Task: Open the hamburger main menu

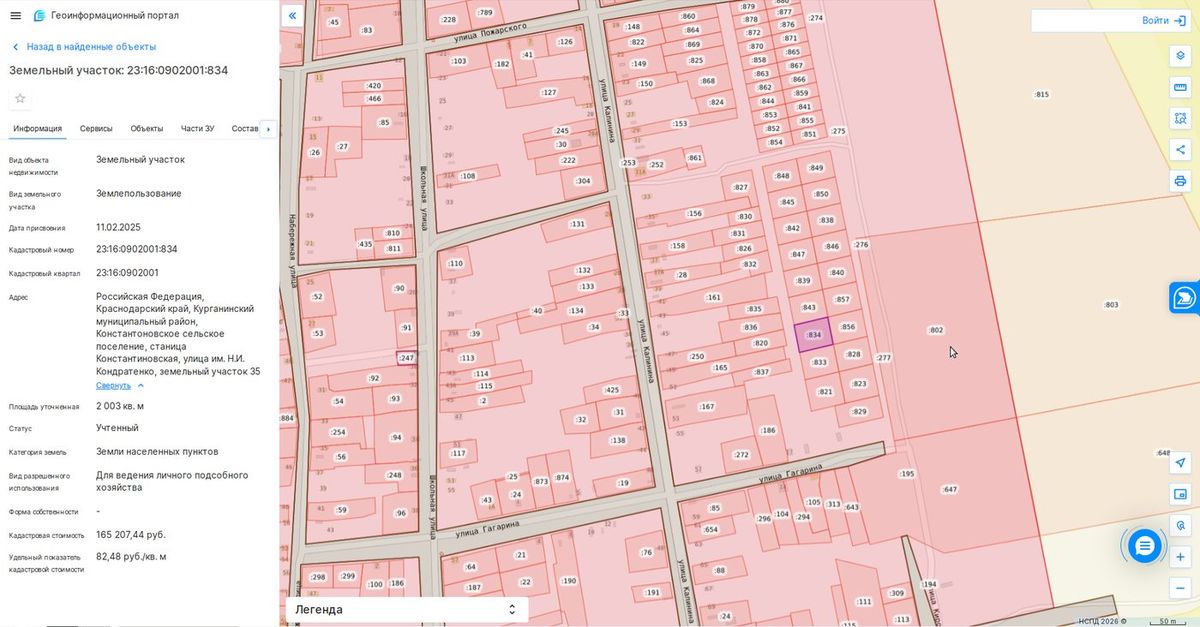Action: pos(15,15)
